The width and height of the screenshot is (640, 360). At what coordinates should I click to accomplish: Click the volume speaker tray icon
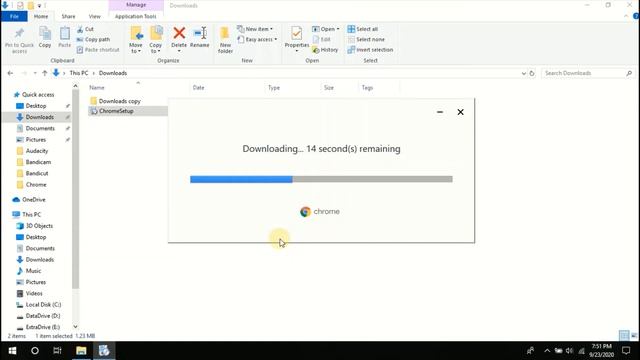point(570,351)
